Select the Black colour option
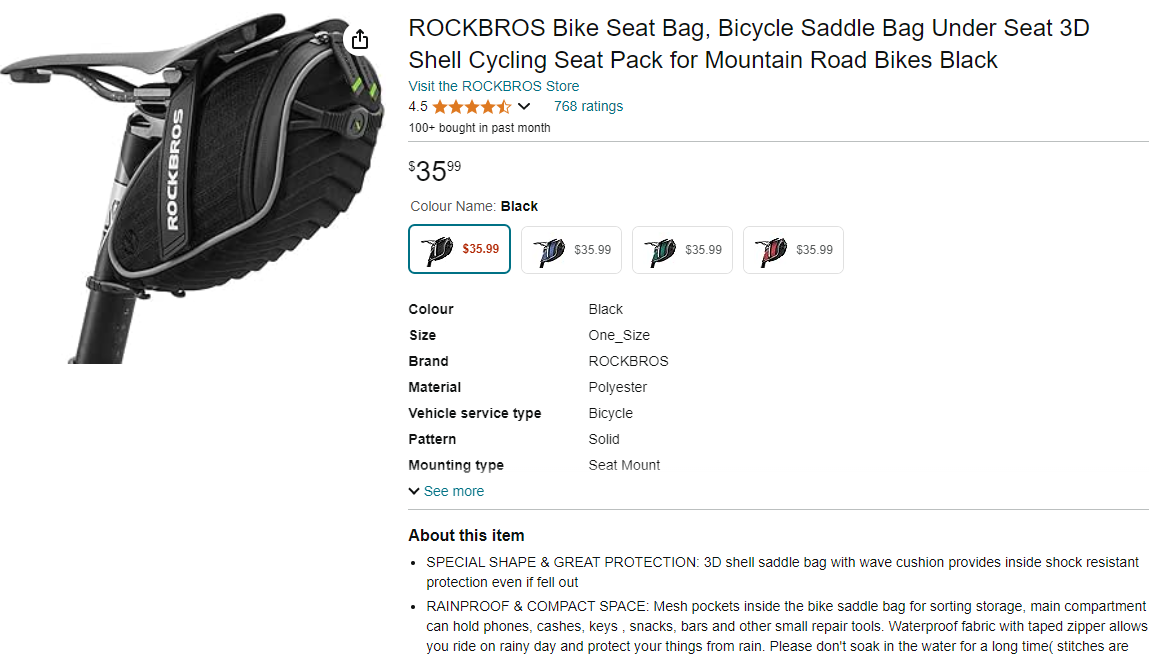1155x660 pixels. point(460,249)
